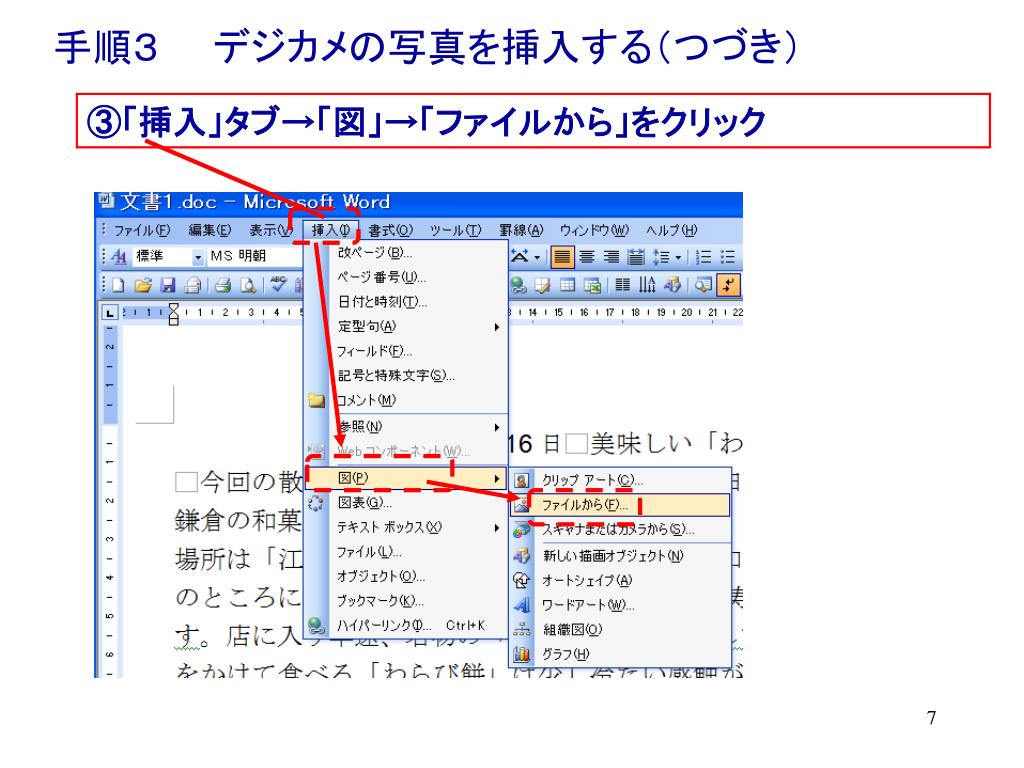
Task: Click the character scaling icon
Action: tap(519, 257)
